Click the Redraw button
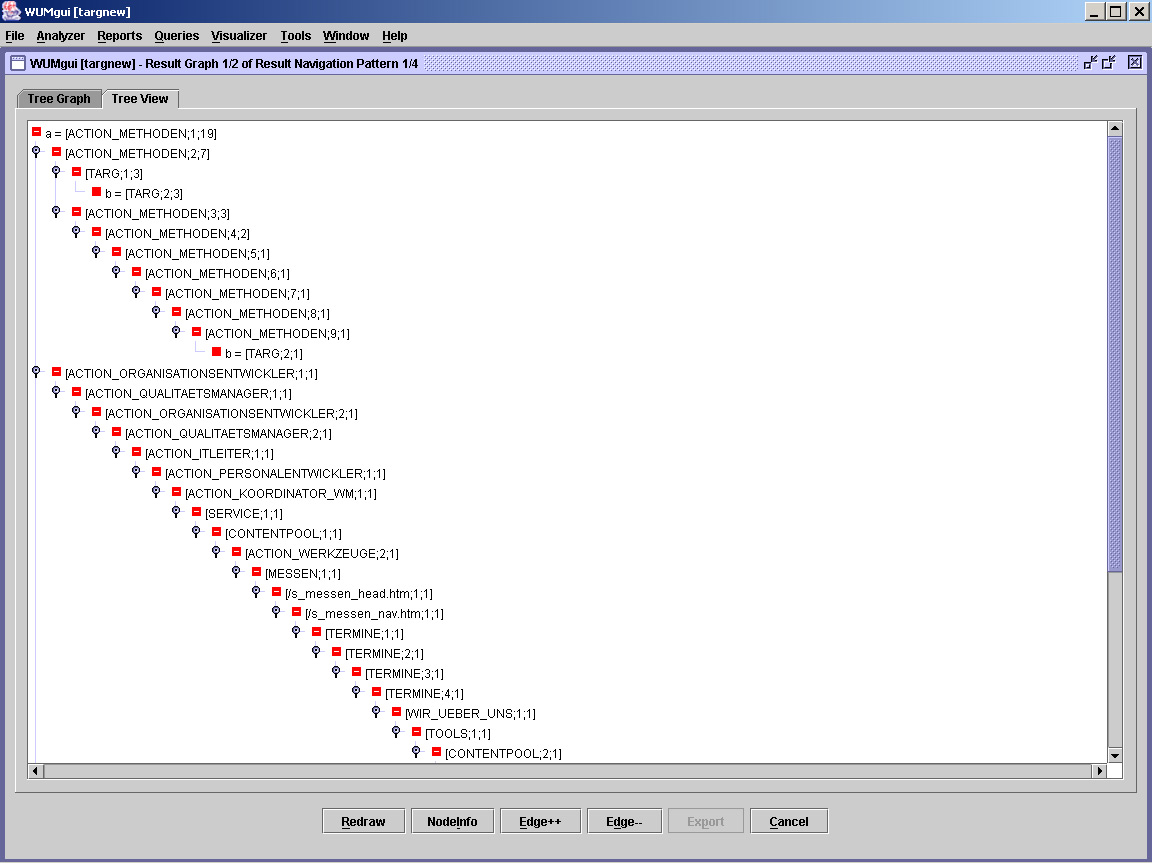 [363, 821]
